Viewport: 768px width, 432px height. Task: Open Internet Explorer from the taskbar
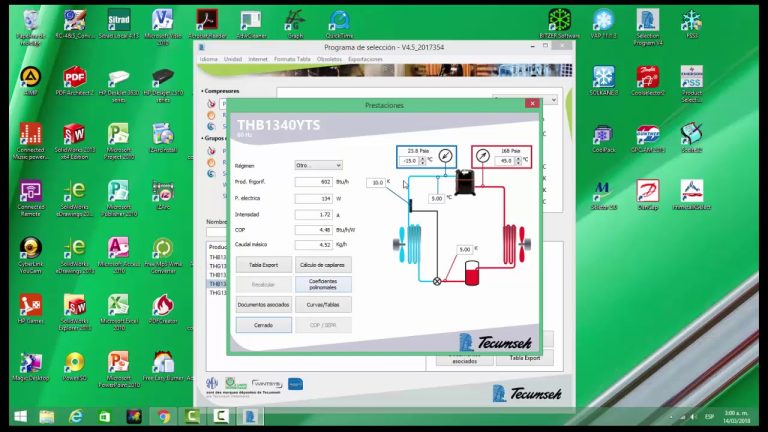(75, 417)
